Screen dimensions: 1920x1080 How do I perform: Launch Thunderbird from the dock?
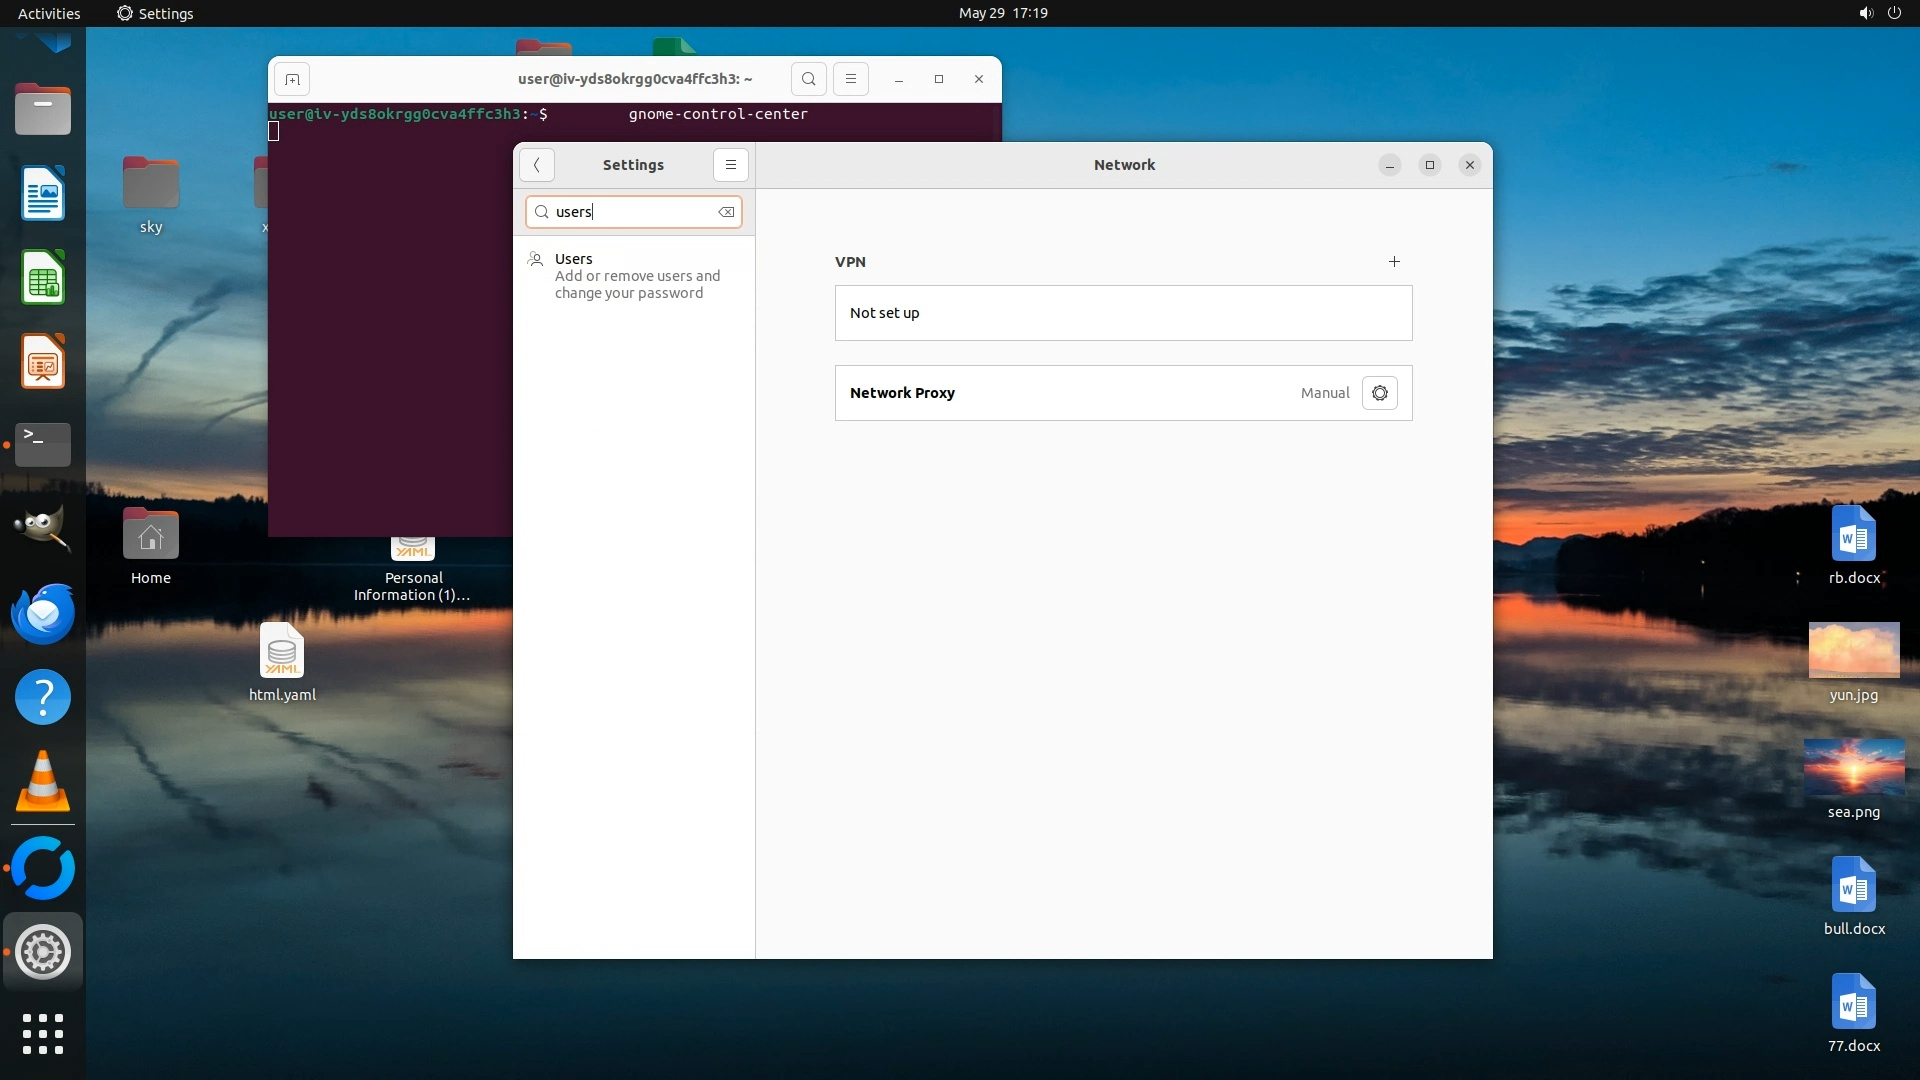[43, 613]
